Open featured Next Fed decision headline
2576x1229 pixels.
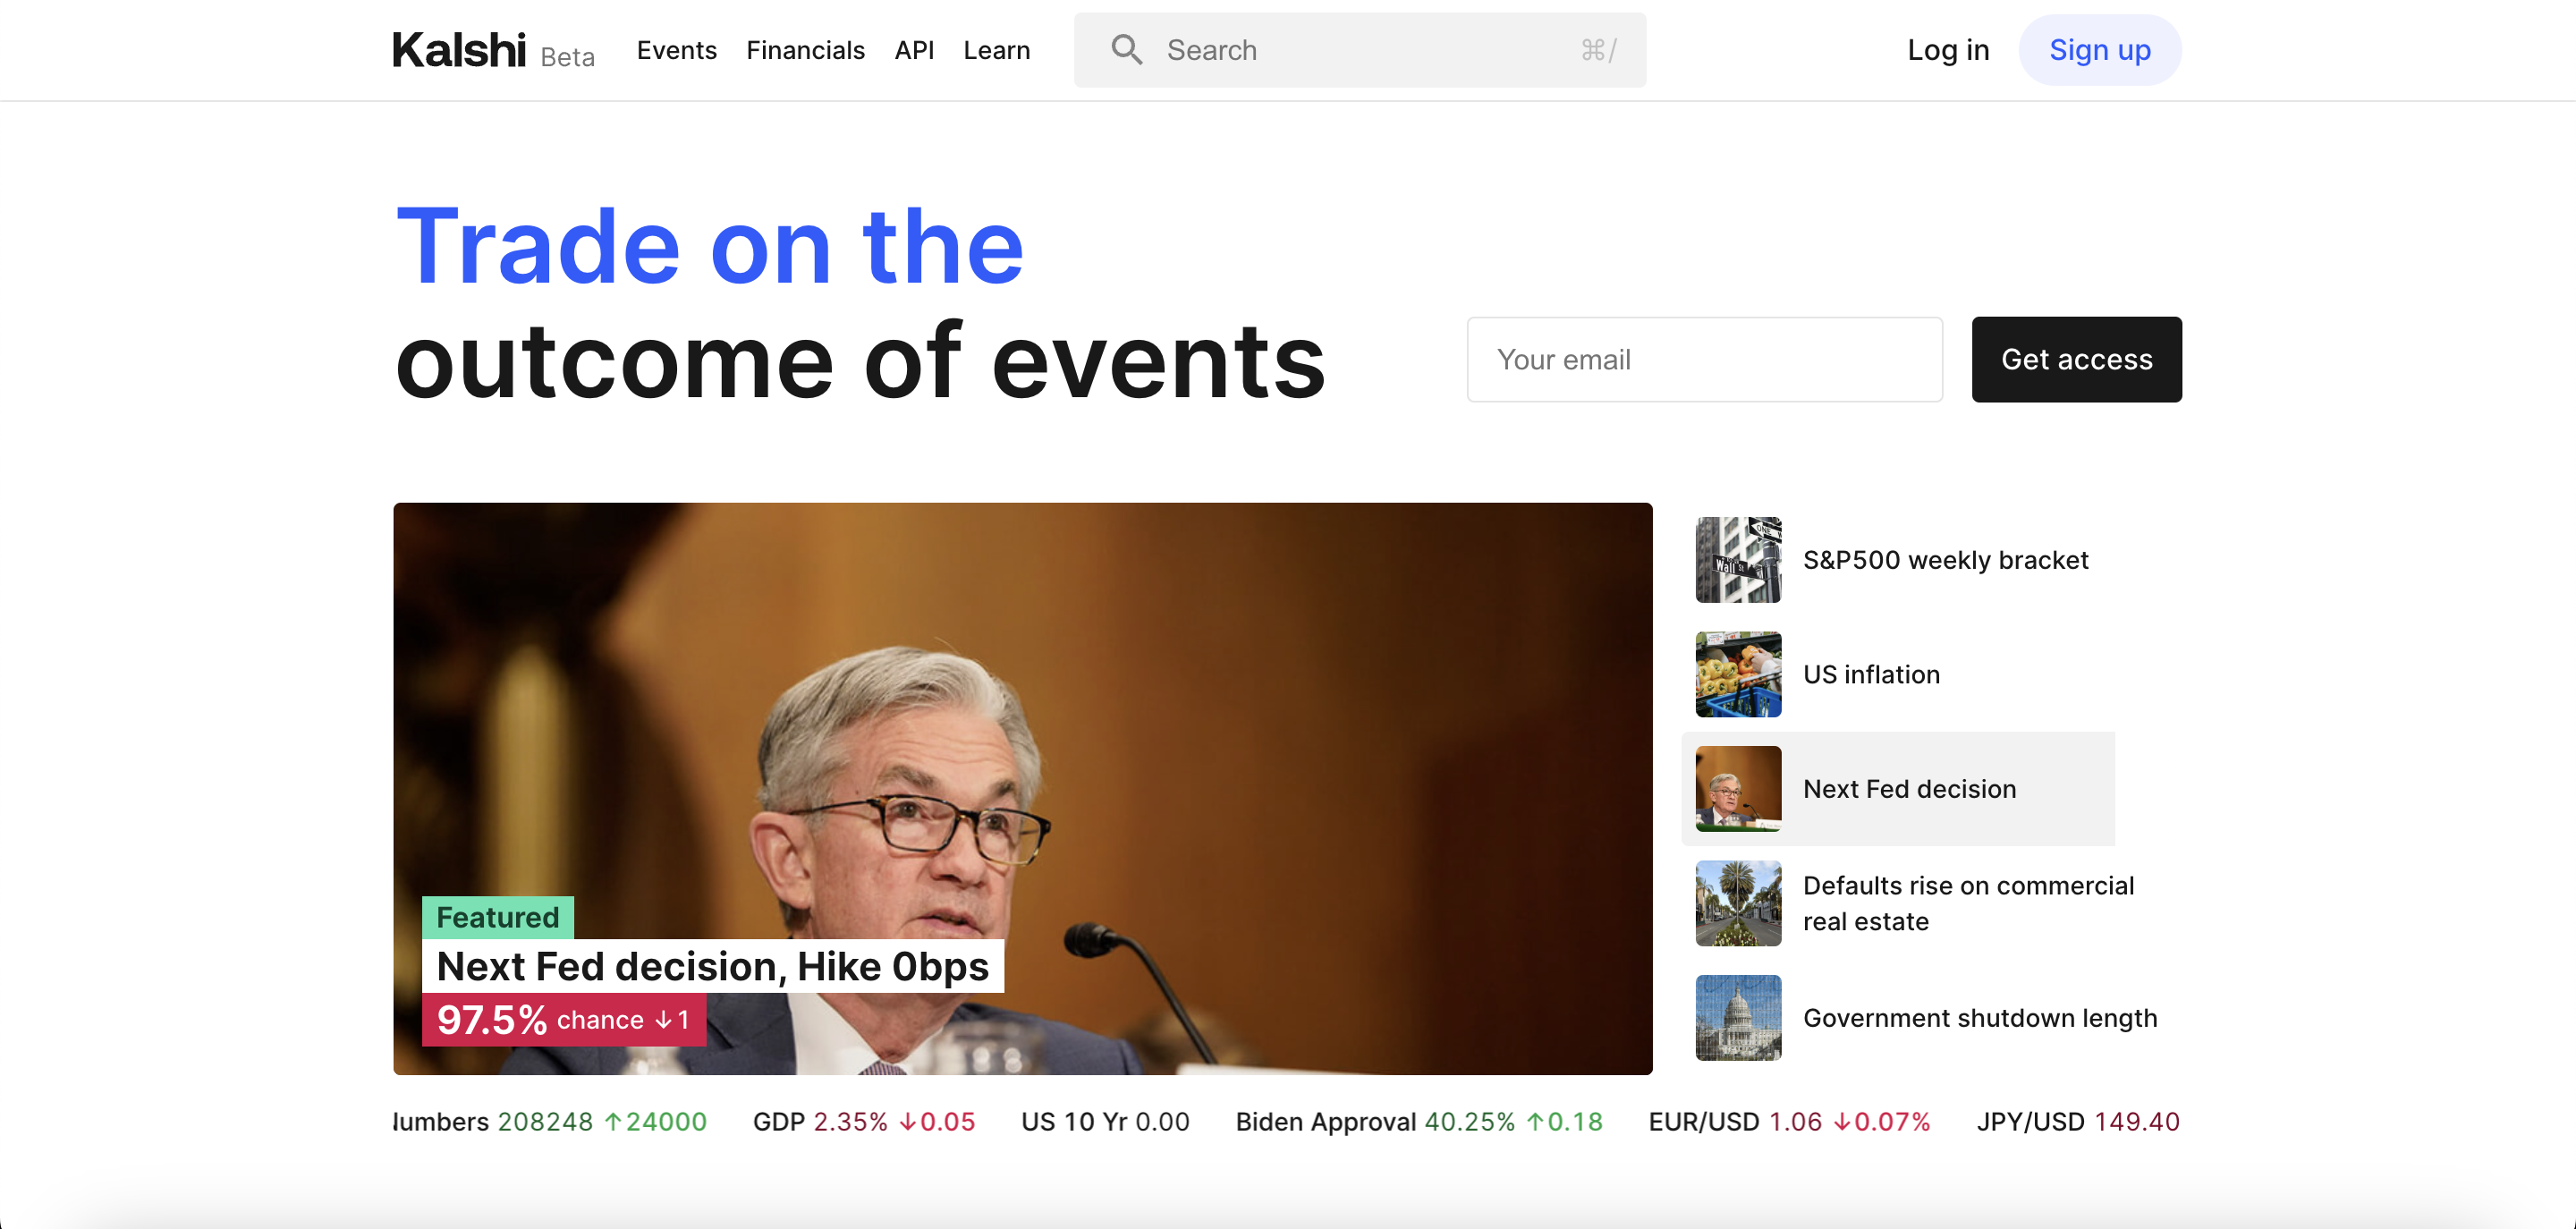coord(712,966)
